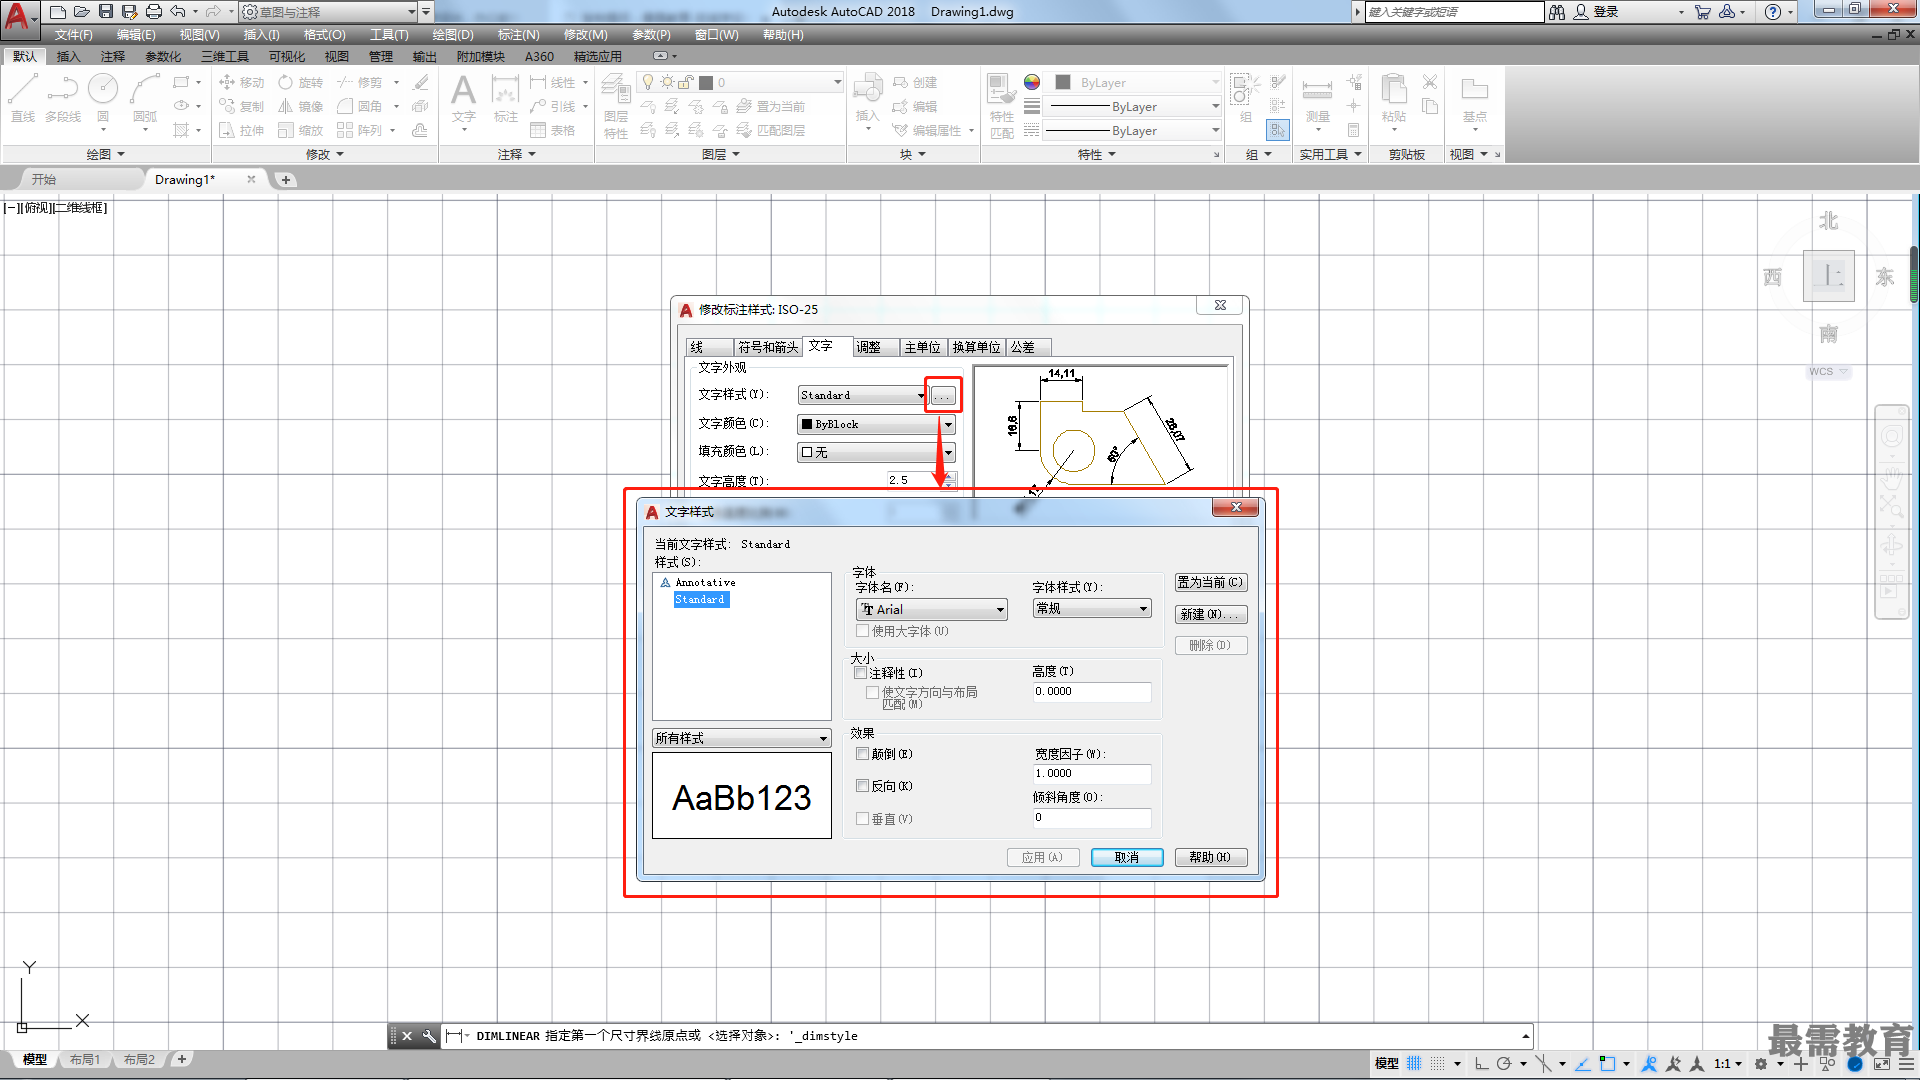Image resolution: width=1920 pixels, height=1080 pixels.
Task: Click workspace switching gear icon in status bar
Action: pos(1761,1064)
